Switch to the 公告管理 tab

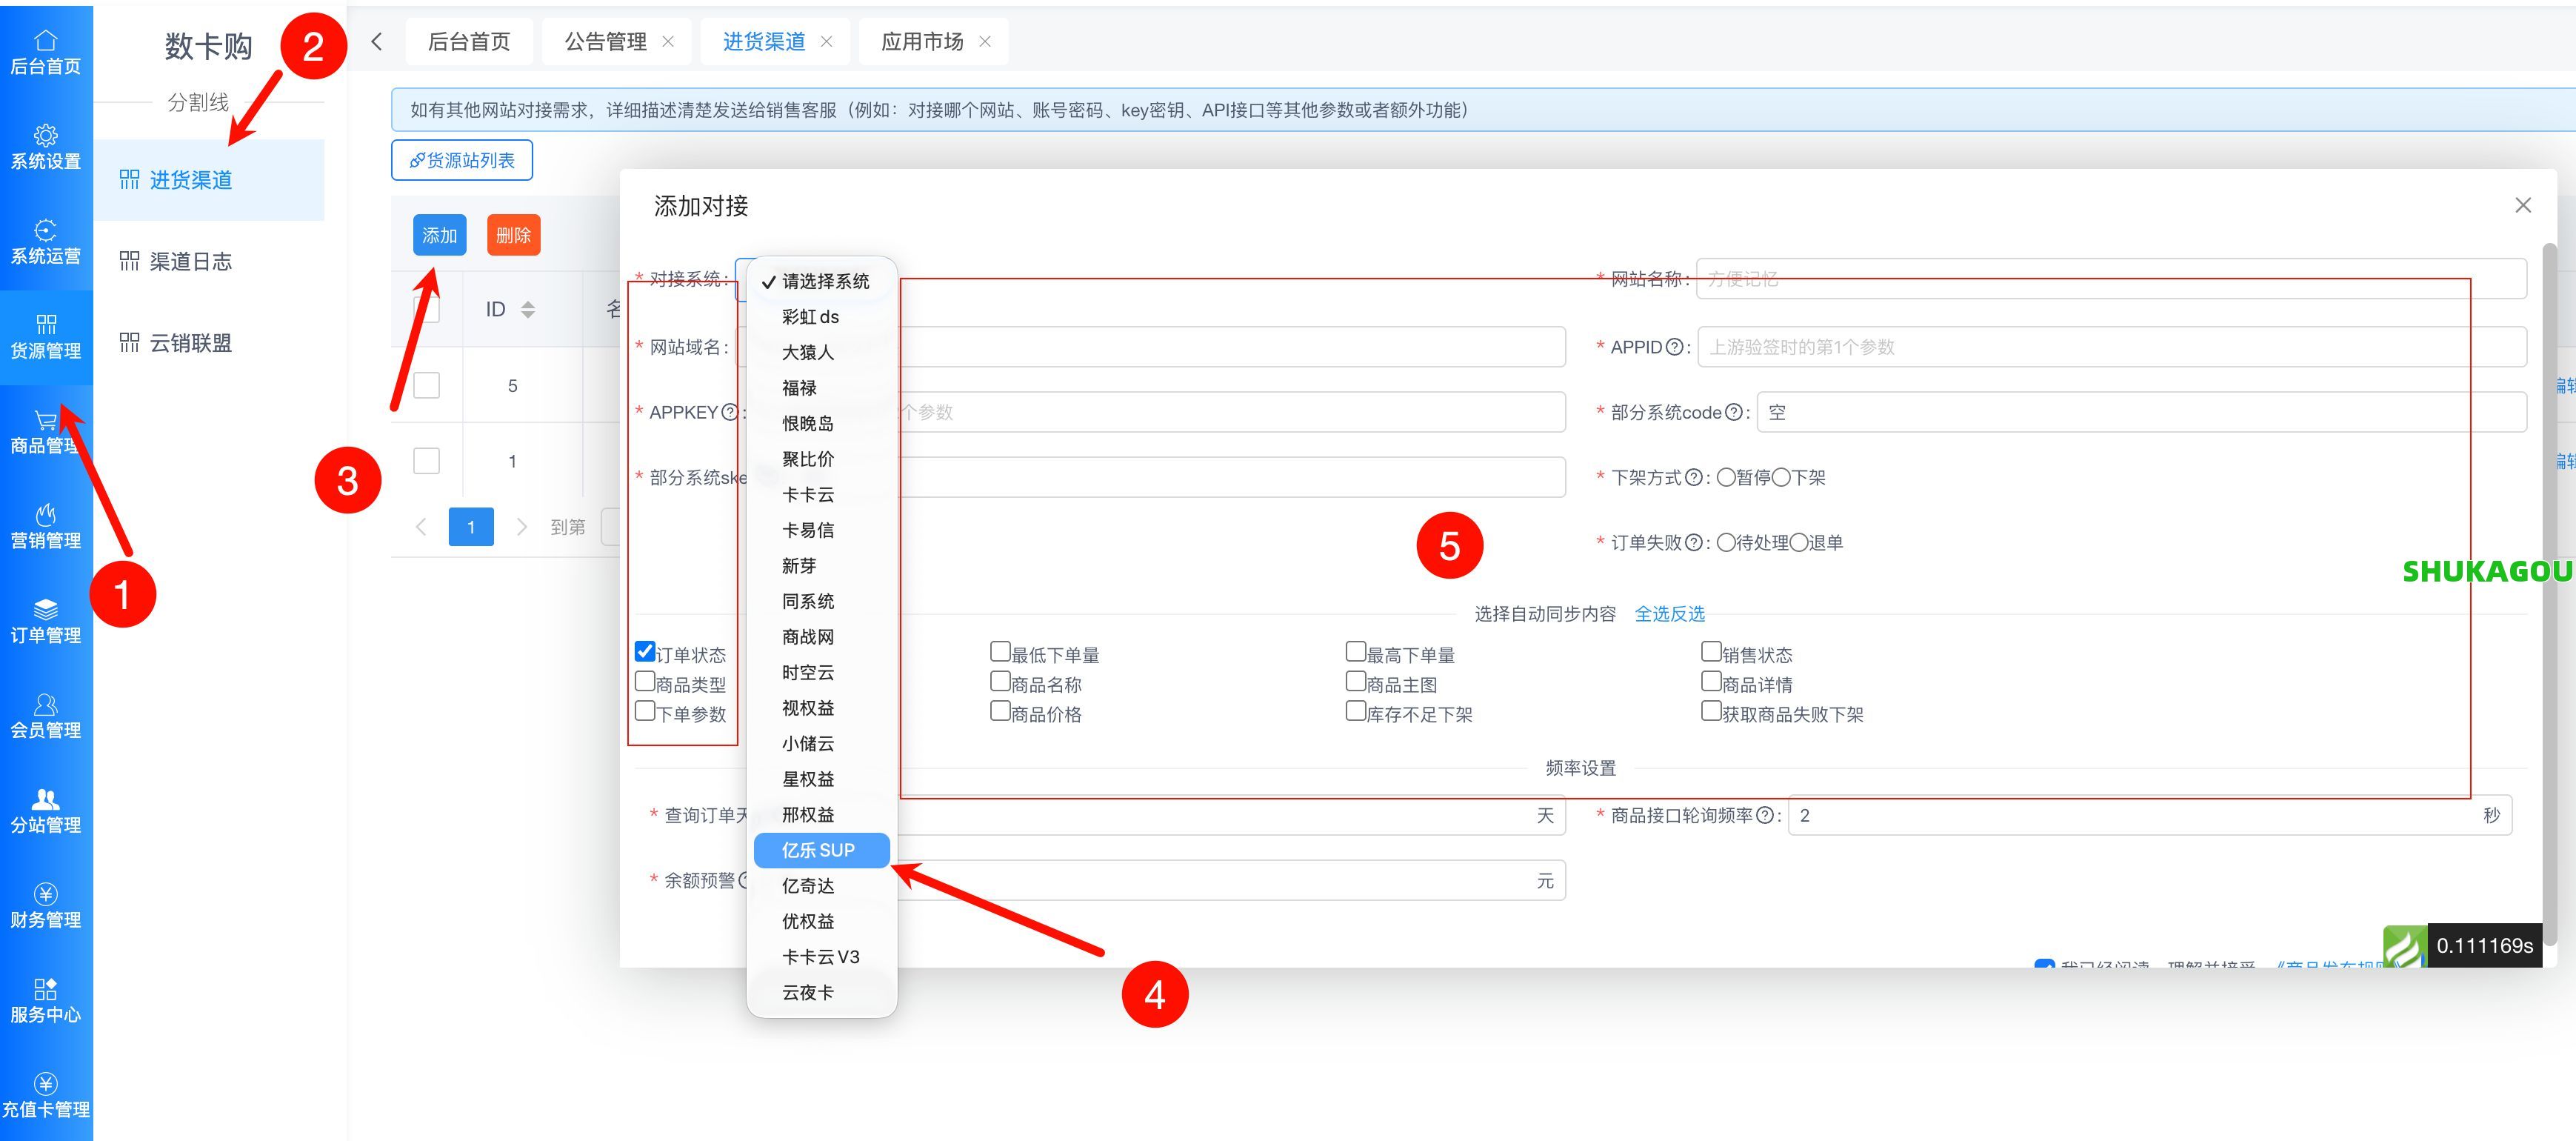[605, 41]
